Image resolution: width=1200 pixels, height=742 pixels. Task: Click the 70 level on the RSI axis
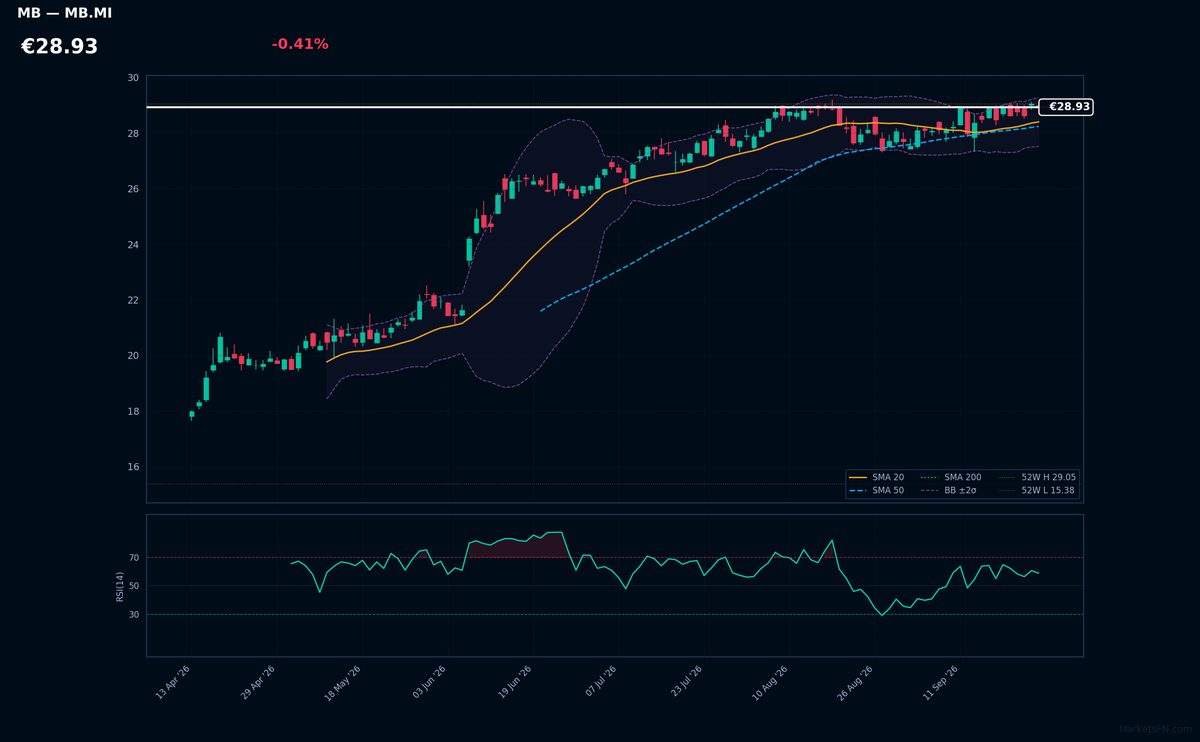pyautogui.click(x=133, y=558)
